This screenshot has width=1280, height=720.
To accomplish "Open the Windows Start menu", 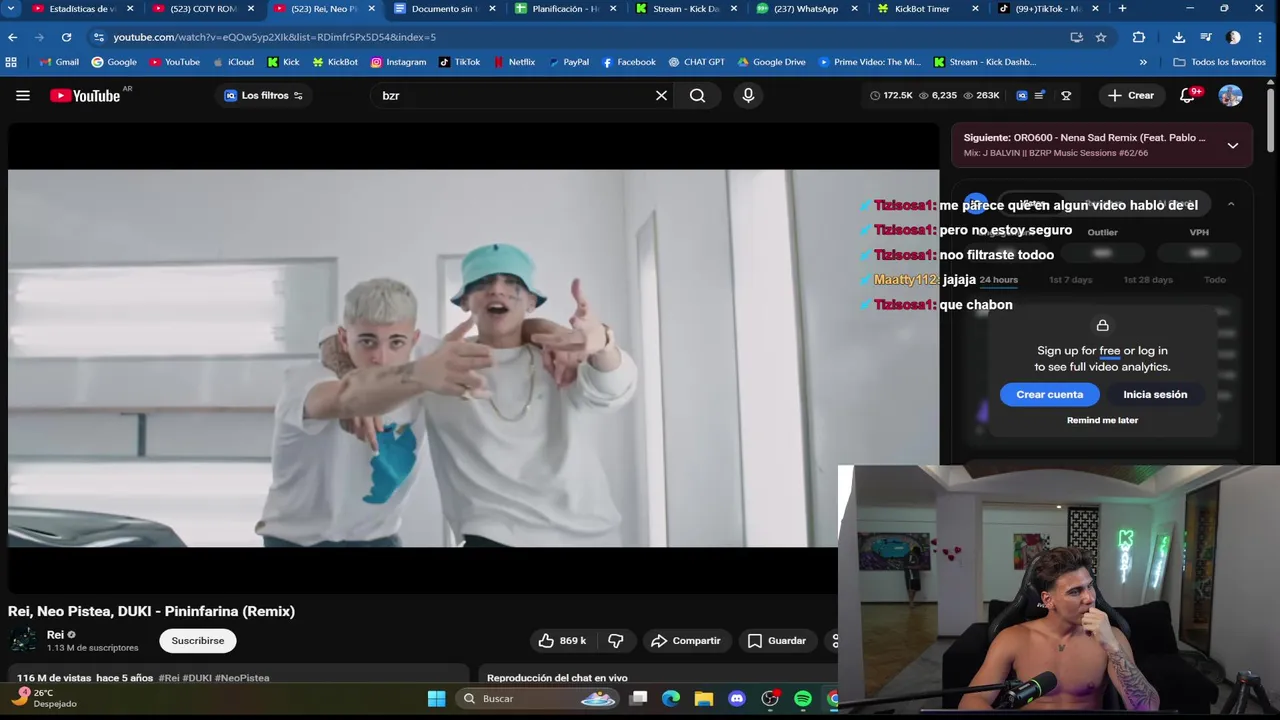I will point(436,699).
